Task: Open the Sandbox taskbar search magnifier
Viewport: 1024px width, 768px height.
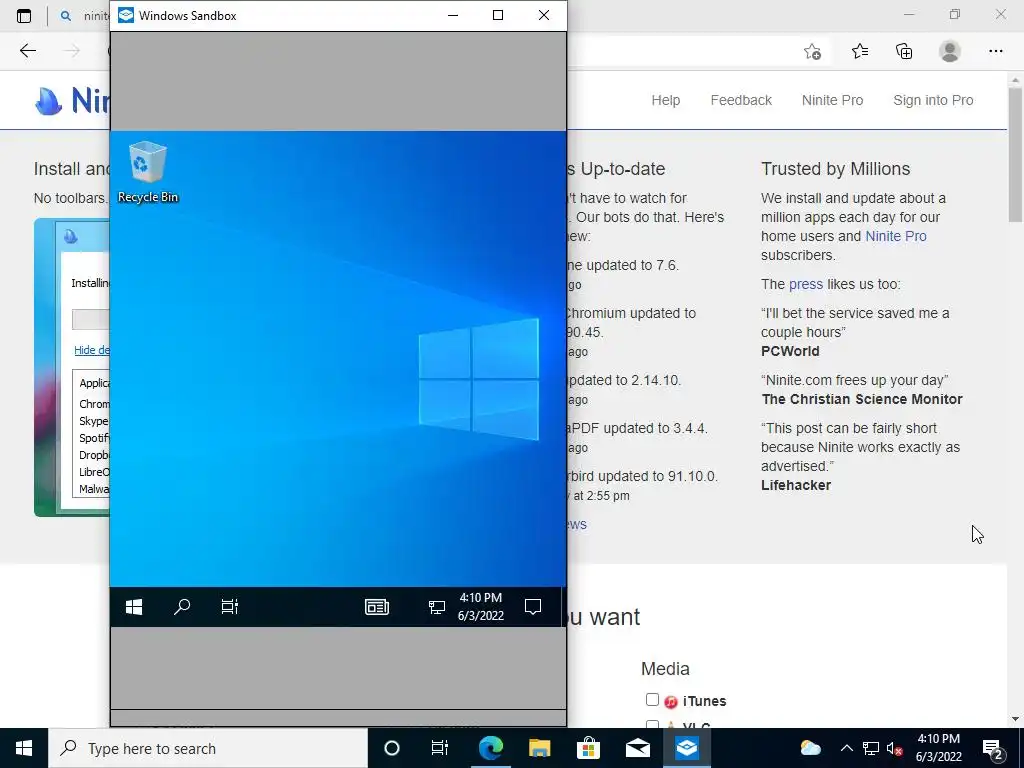Action: click(x=182, y=607)
